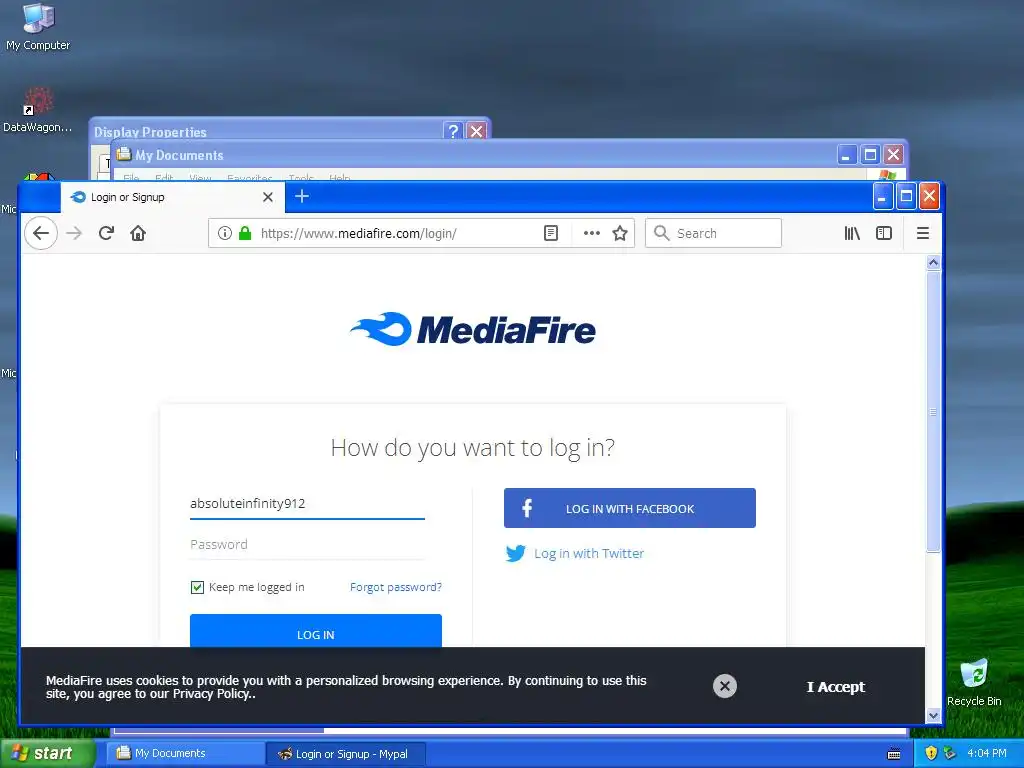Open page actions three-dots menu

tap(592, 233)
